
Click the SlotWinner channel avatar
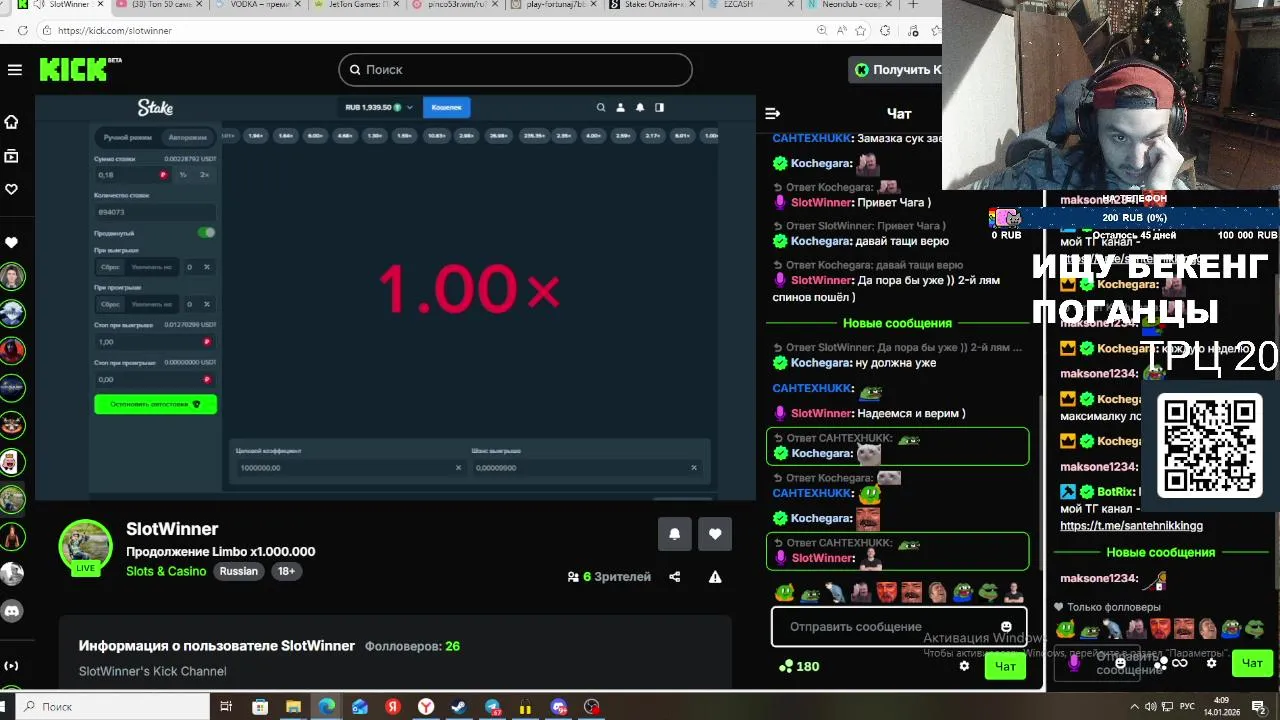coord(85,545)
